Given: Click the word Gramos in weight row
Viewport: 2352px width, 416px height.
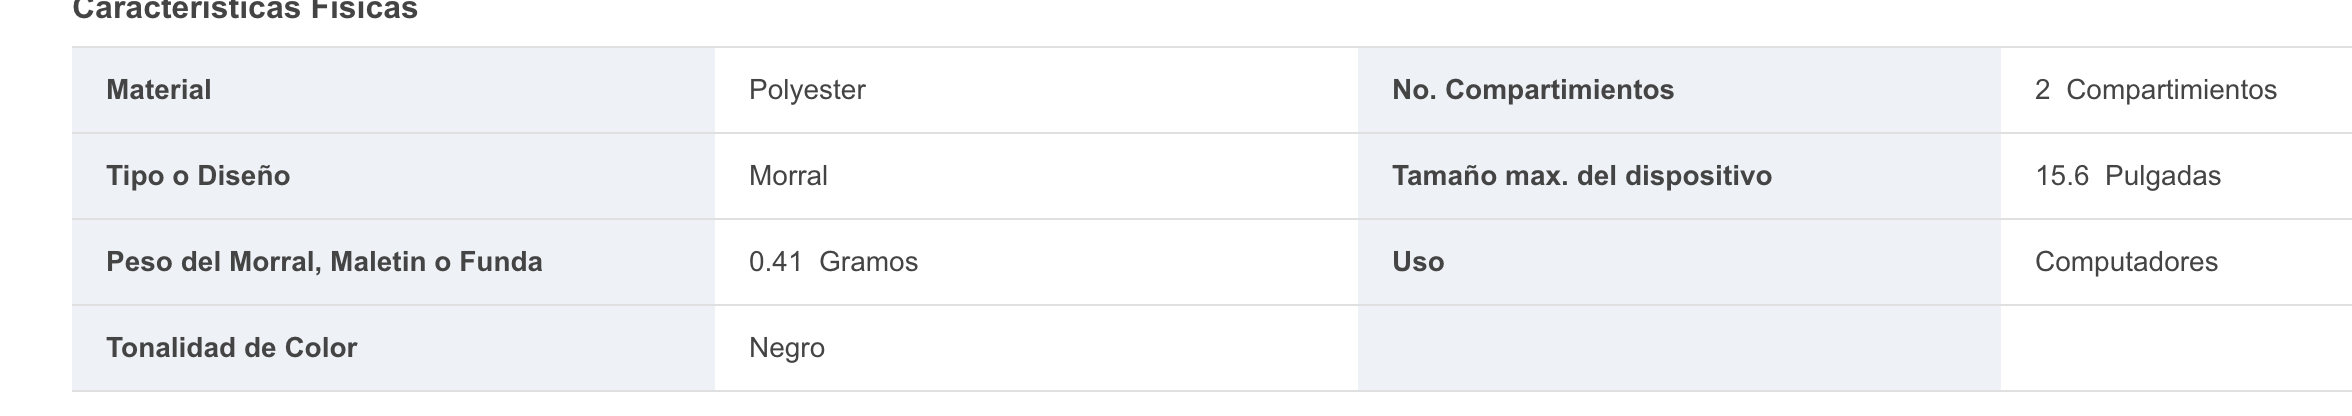Looking at the screenshot, I should coord(868,262).
